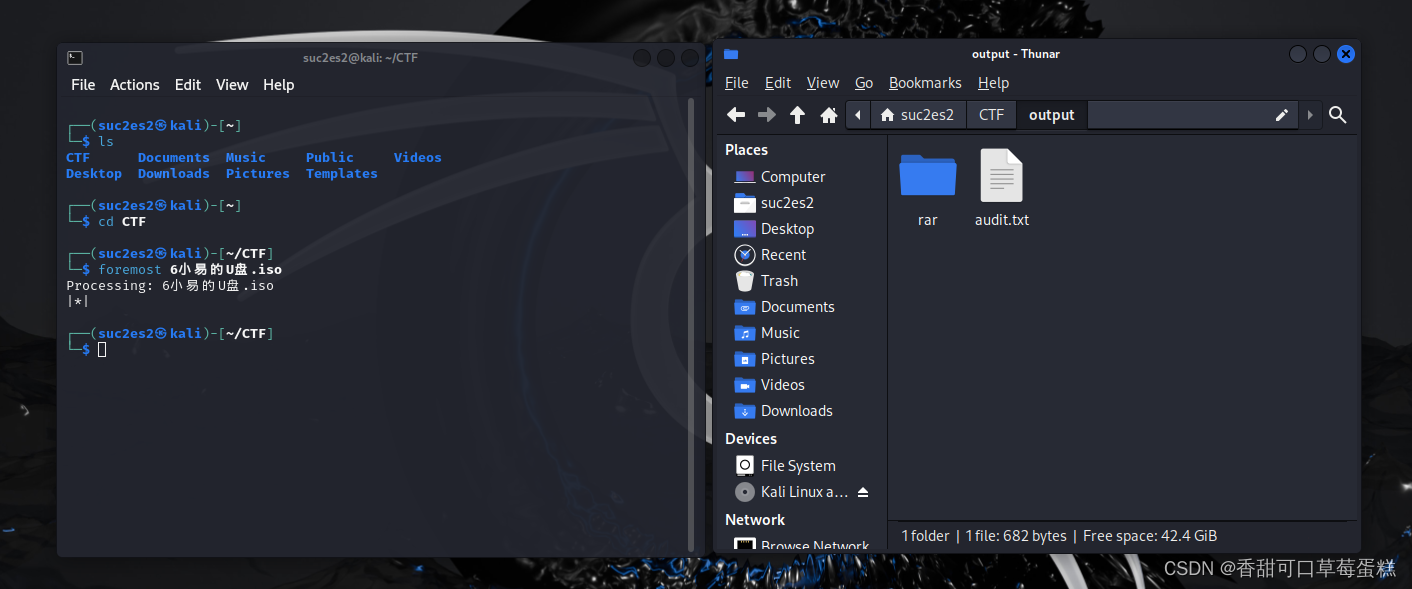Maximize the Thunar window
1412x589 pixels.
[x=1322, y=54]
